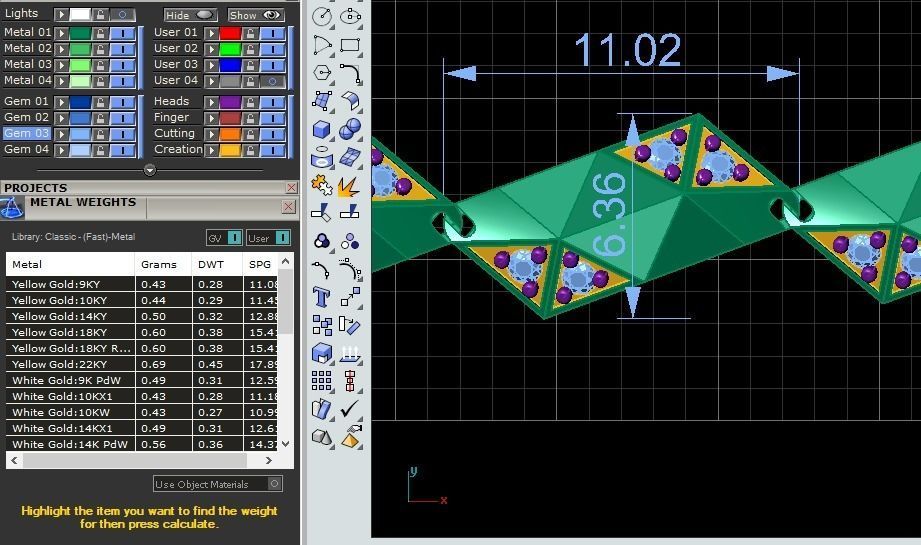Expand Lights layer arrow
This screenshot has height=545, width=921.
point(61,15)
